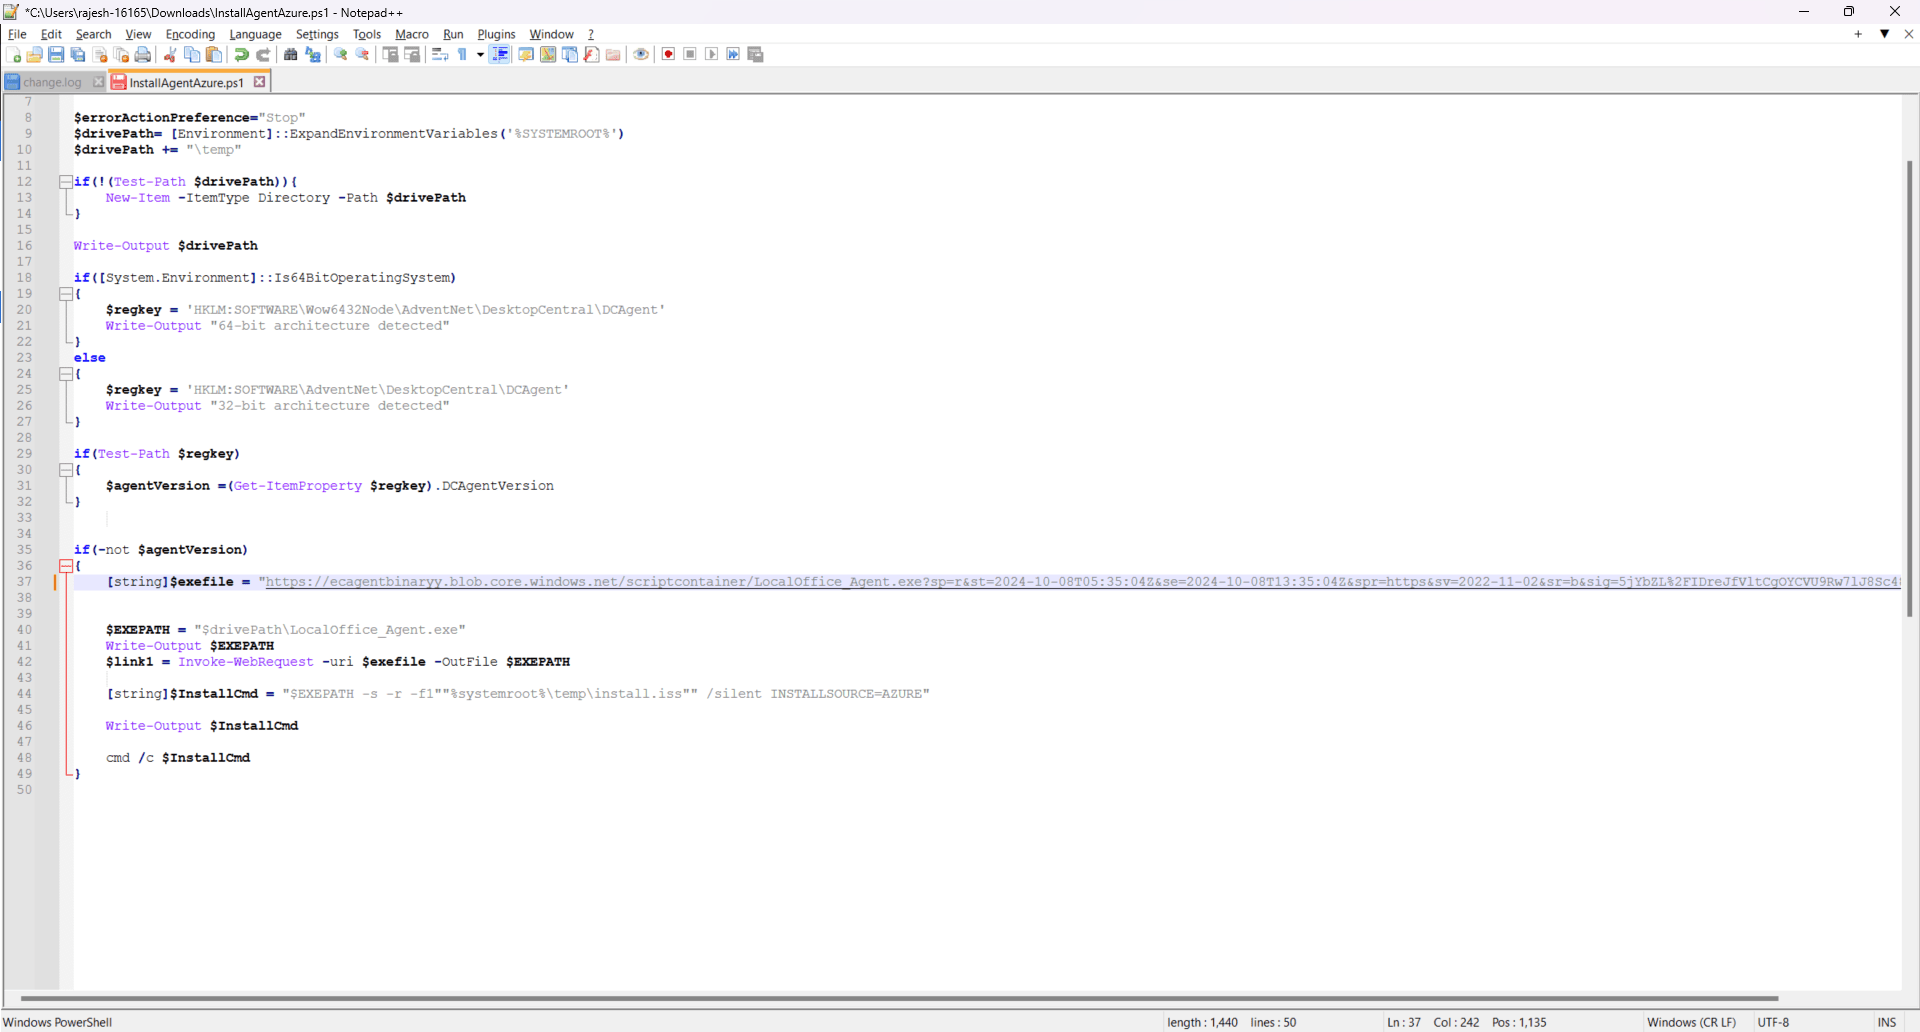Screen dimensions: 1920x1032
Task: Switch to the change.log tab
Action: pos(52,82)
